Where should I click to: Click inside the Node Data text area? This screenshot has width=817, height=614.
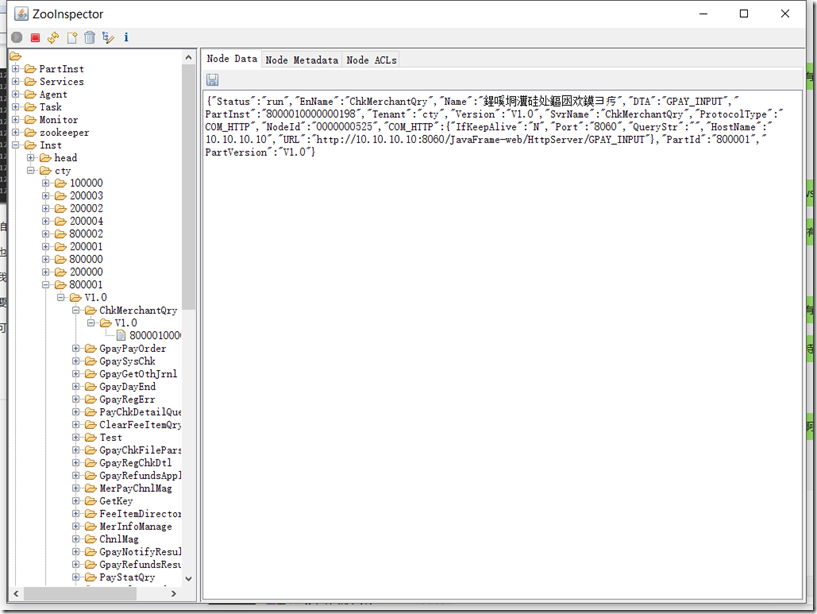tap(480, 300)
